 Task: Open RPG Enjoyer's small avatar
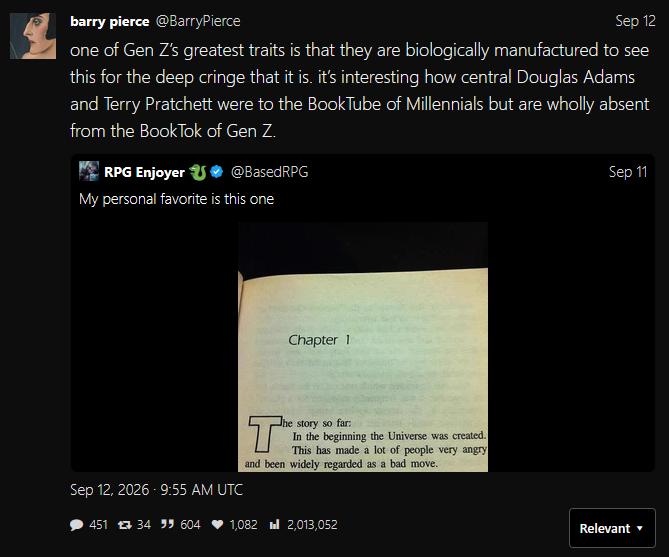89,172
